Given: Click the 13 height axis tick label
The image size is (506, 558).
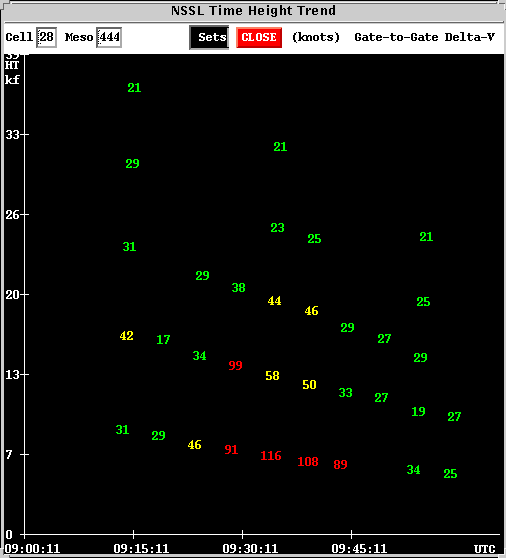Looking at the screenshot, I should click(x=12, y=374).
